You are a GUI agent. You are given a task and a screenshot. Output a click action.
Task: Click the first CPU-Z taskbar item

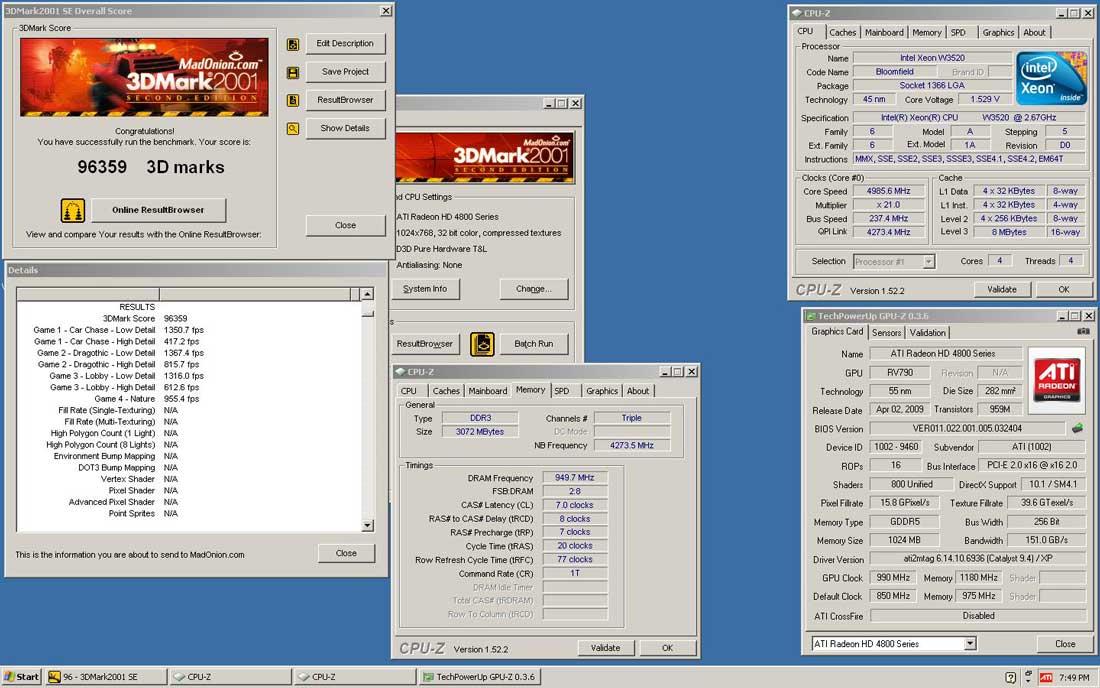click(x=231, y=677)
